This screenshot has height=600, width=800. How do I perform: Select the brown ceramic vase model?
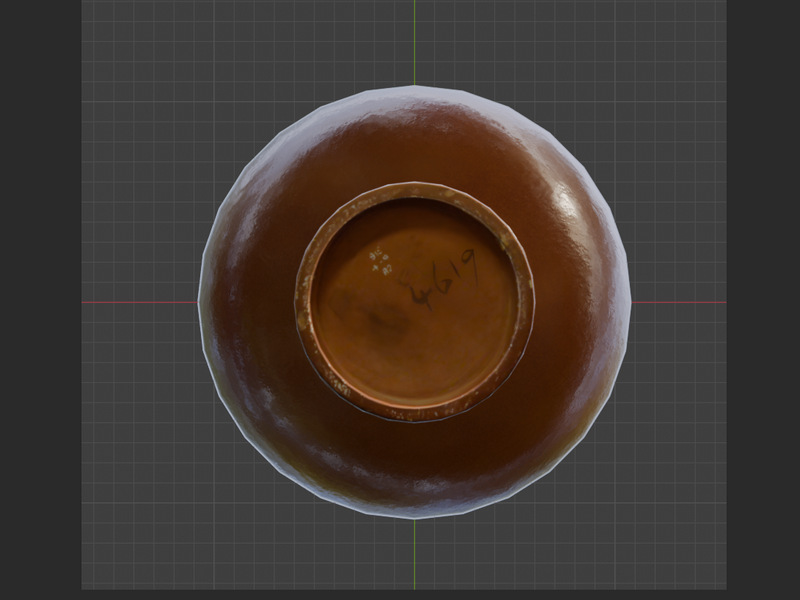414,302
